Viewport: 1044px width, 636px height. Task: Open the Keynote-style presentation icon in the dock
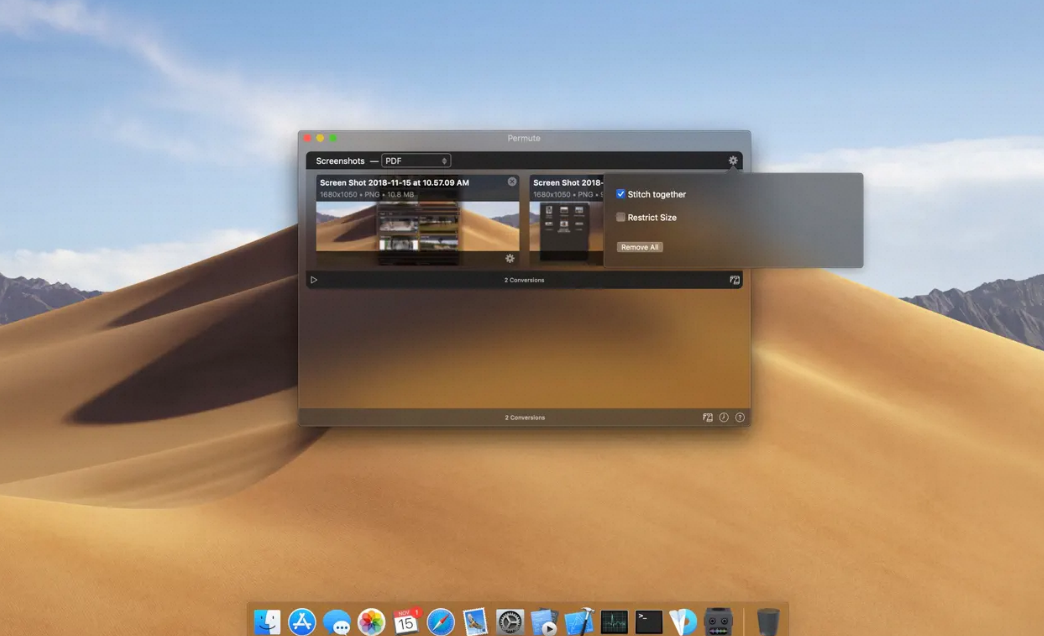[x=545, y=622]
